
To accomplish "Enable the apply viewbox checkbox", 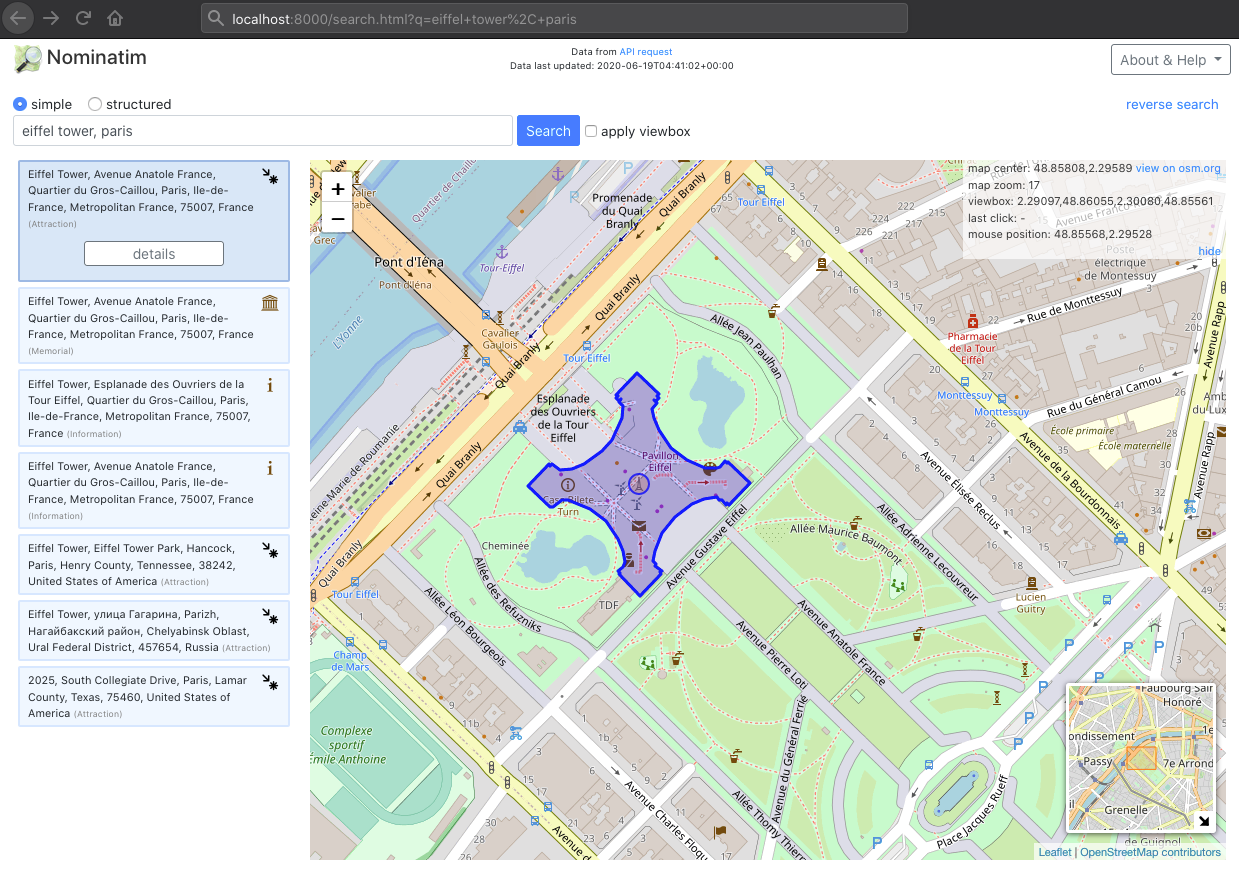I will (x=591, y=131).
